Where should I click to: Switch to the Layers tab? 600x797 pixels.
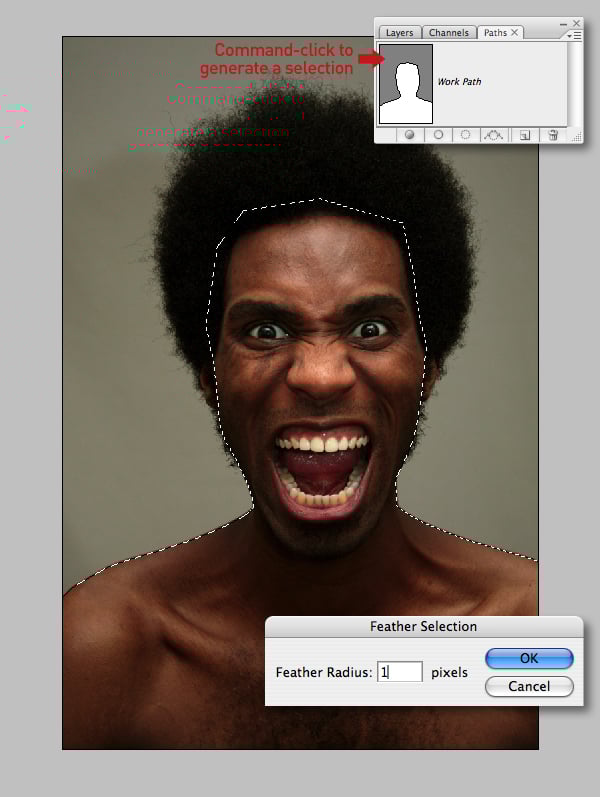400,33
